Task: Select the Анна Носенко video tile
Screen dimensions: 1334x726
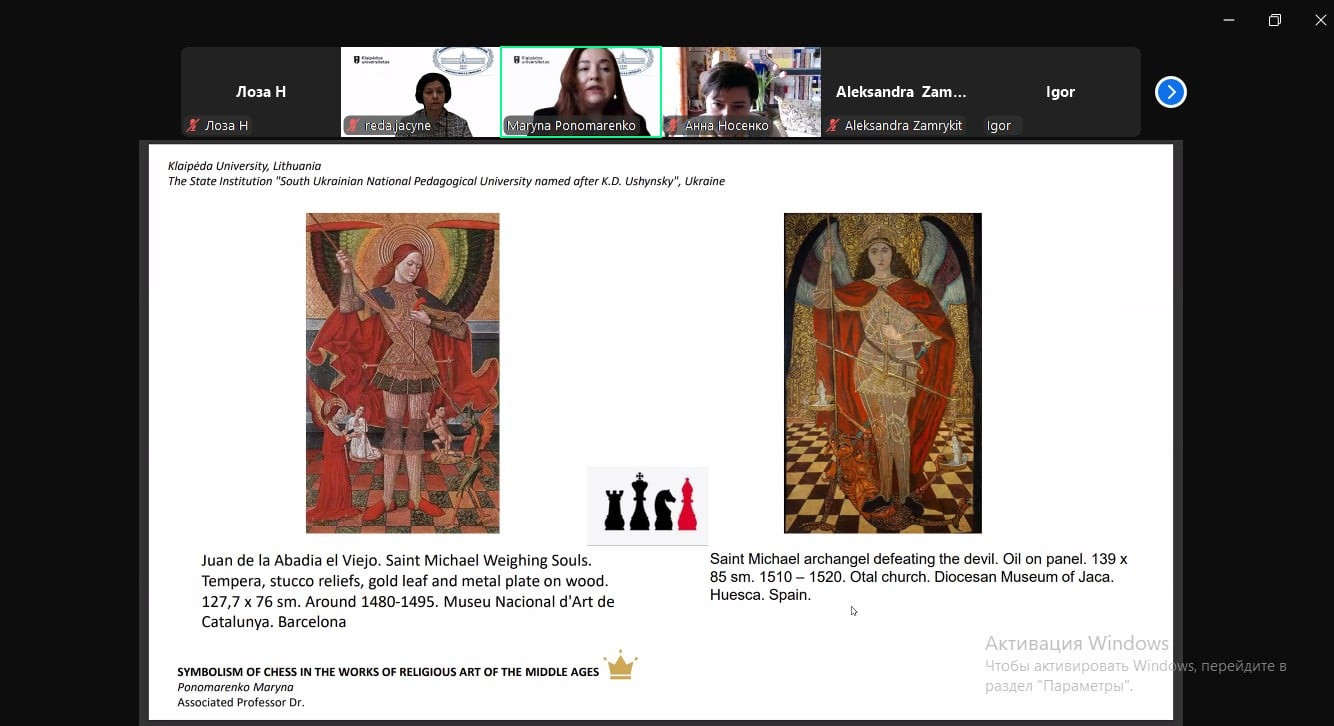Action: point(741,92)
